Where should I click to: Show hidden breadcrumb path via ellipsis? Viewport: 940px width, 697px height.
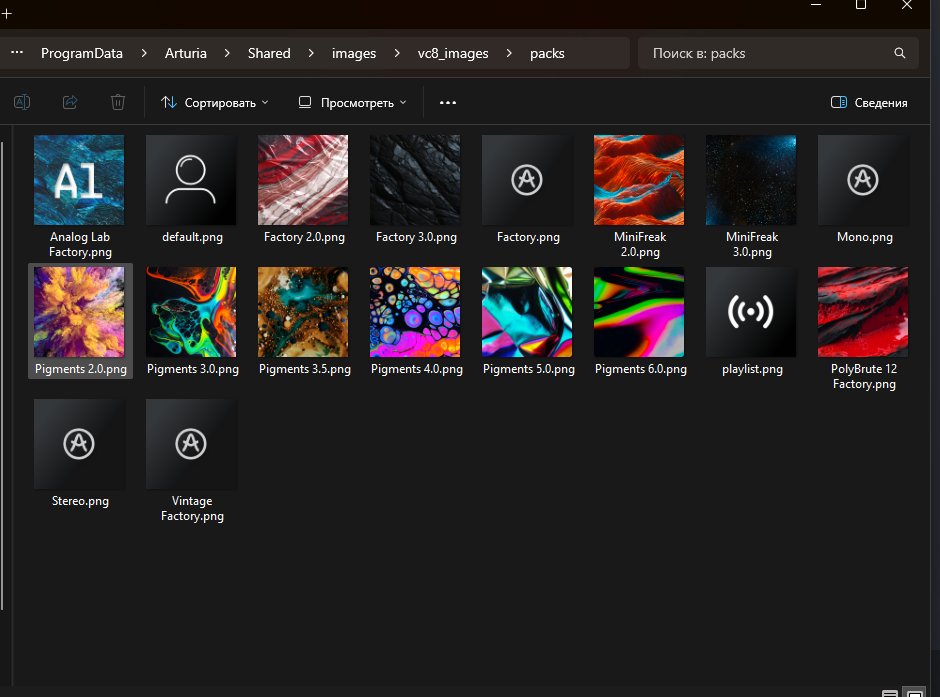point(17,53)
